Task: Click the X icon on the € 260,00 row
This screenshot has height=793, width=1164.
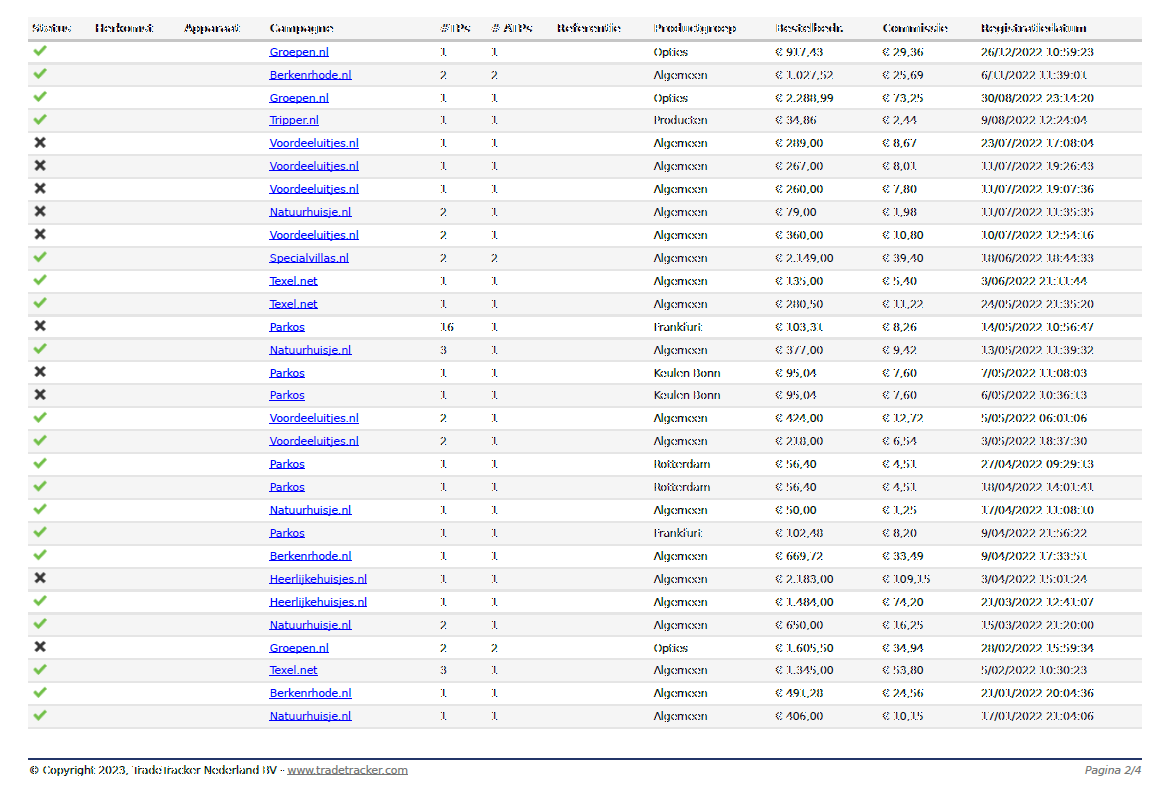Action: click(40, 189)
